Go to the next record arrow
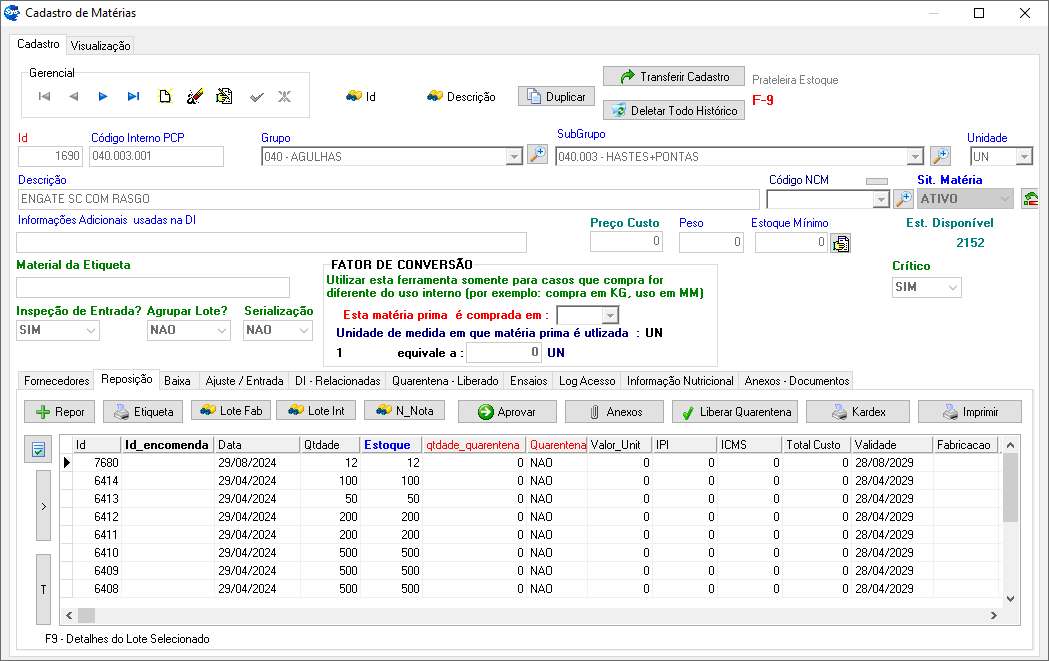The height and width of the screenshot is (661, 1049). 103,96
